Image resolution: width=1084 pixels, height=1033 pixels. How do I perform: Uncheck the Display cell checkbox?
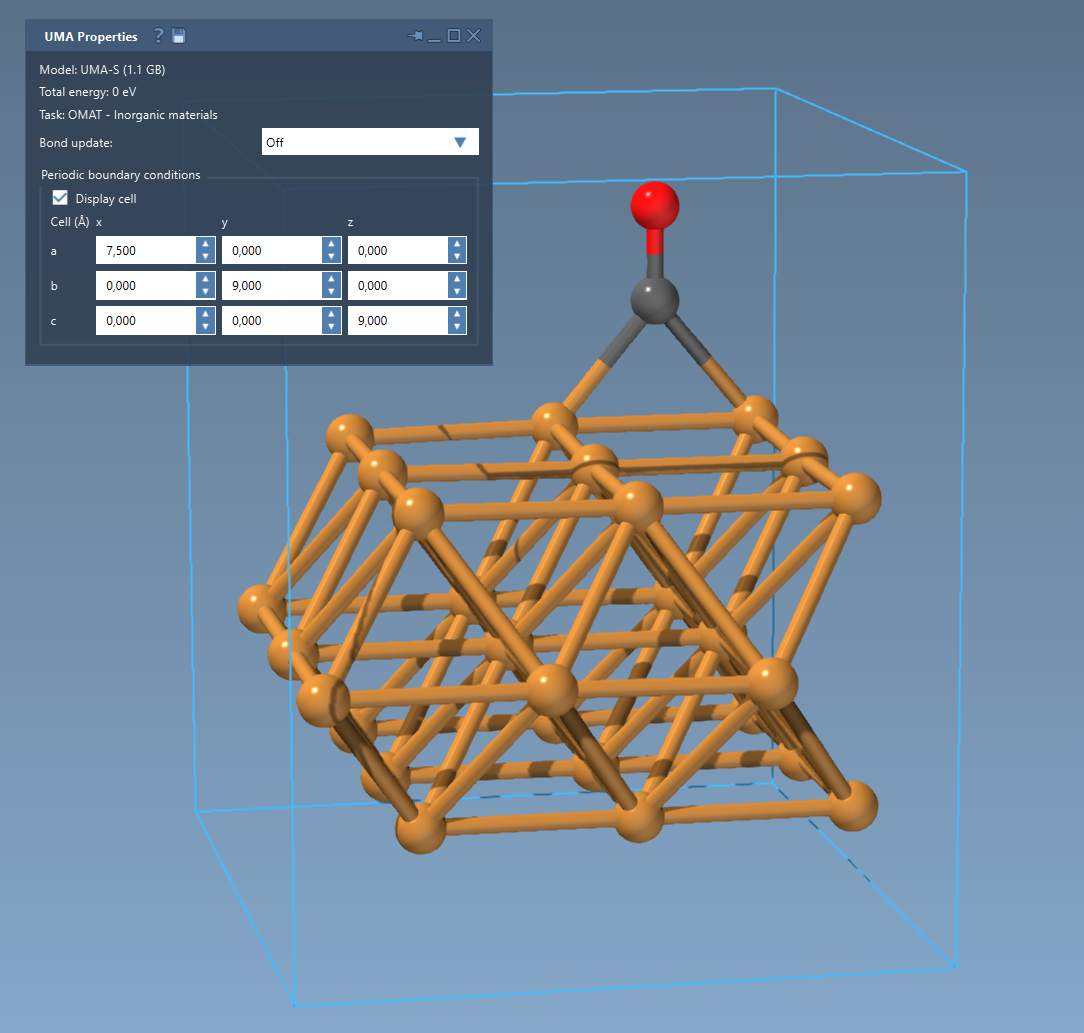[x=60, y=198]
